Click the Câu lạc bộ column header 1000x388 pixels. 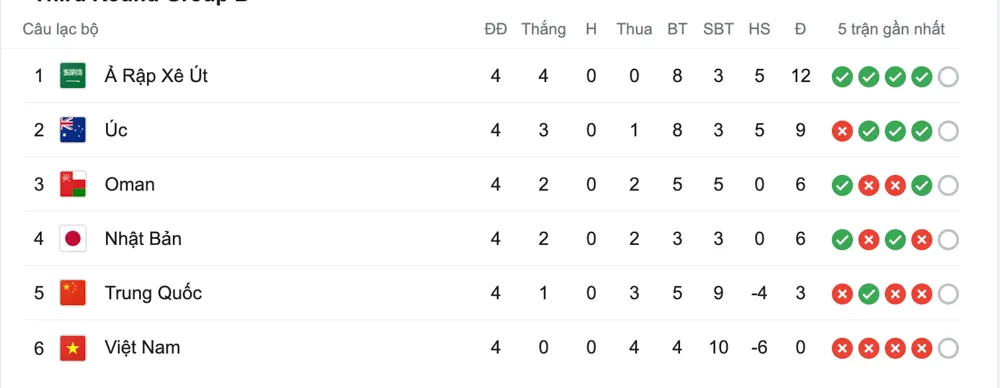coord(61,29)
